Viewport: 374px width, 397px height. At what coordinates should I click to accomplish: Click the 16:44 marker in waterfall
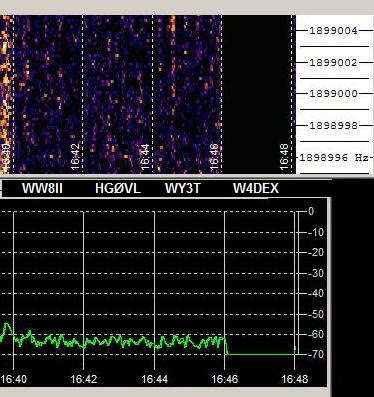coord(145,156)
